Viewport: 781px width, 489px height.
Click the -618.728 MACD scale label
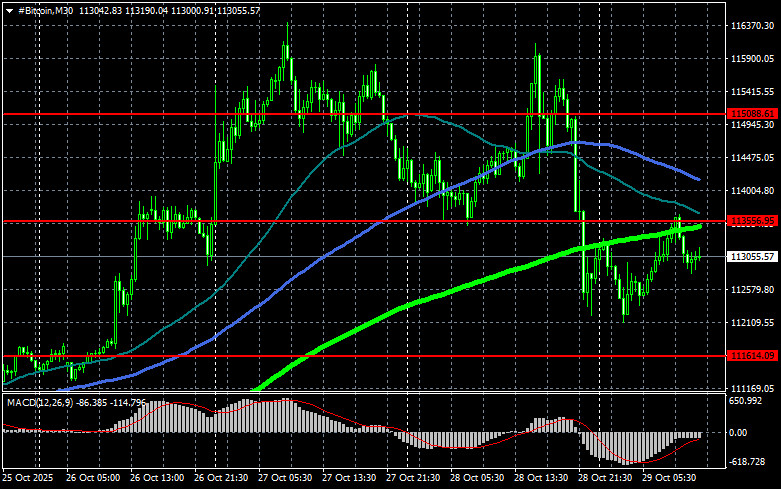point(747,462)
